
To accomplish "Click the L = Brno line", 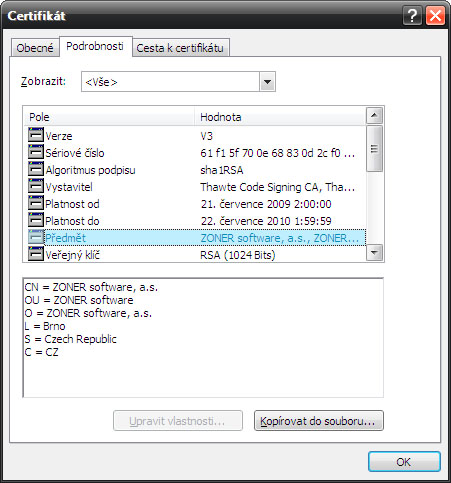I will tap(45, 326).
